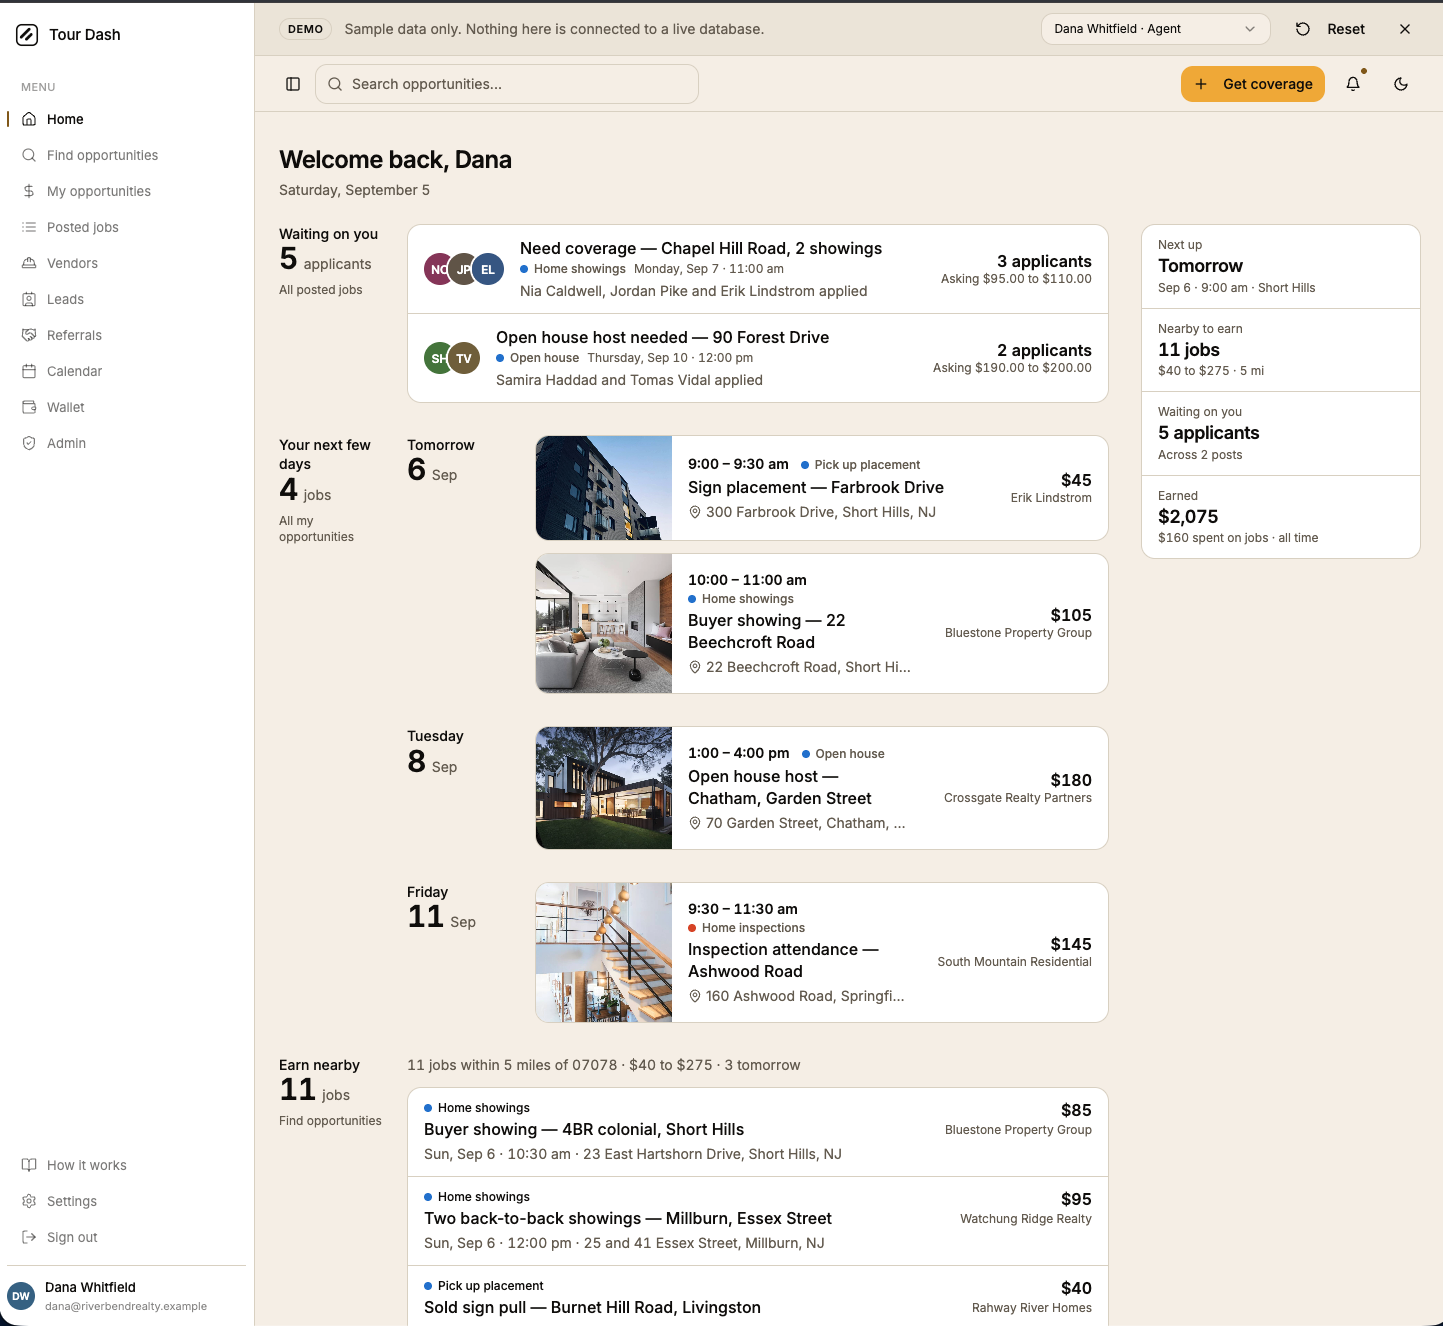This screenshot has height=1326, width=1443.
Task: Click the Admin shield icon
Action: click(x=29, y=443)
